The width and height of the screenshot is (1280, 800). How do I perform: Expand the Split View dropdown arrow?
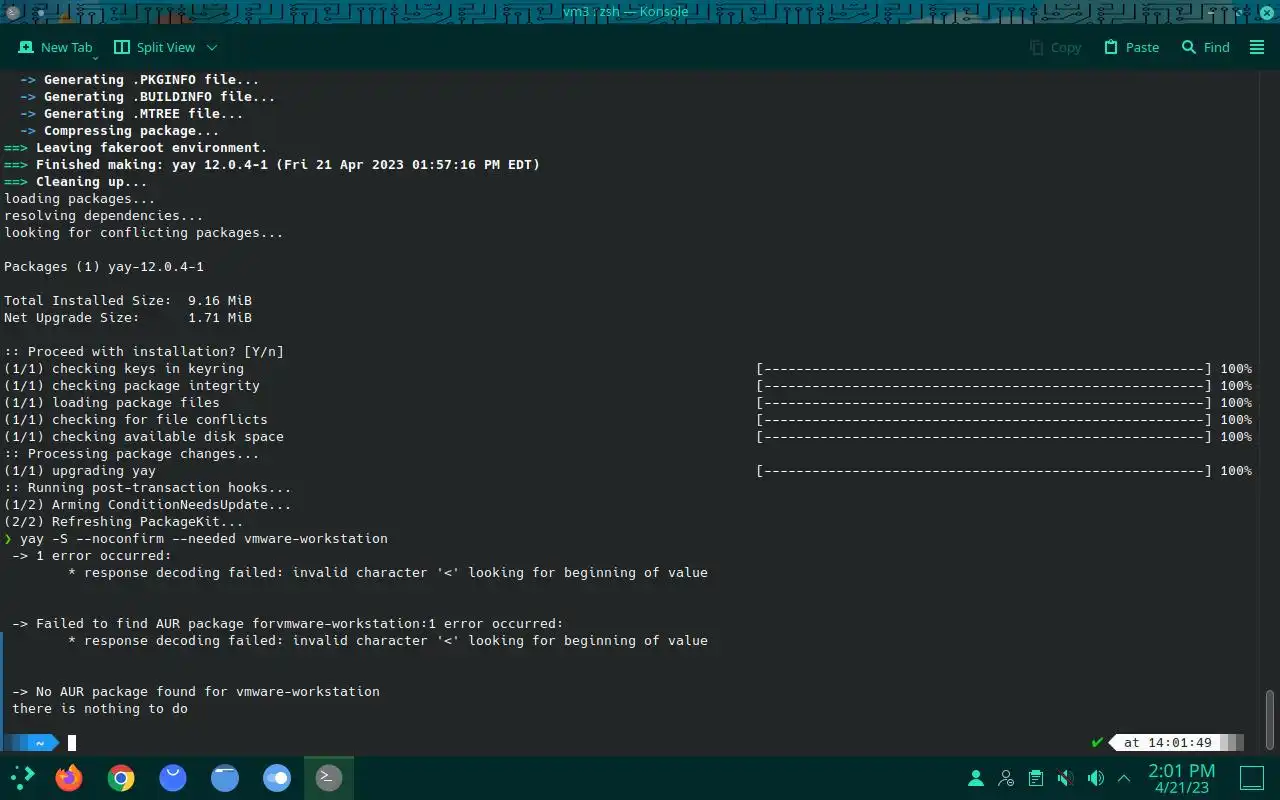coord(212,47)
